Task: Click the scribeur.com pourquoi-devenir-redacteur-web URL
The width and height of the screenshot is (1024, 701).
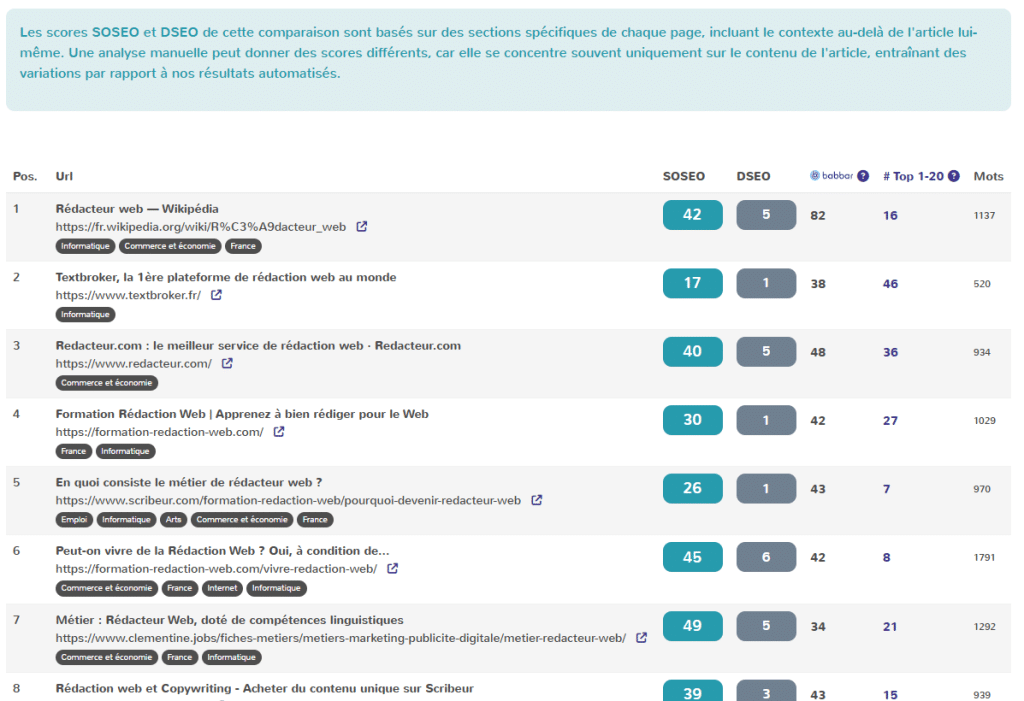Action: (288, 500)
